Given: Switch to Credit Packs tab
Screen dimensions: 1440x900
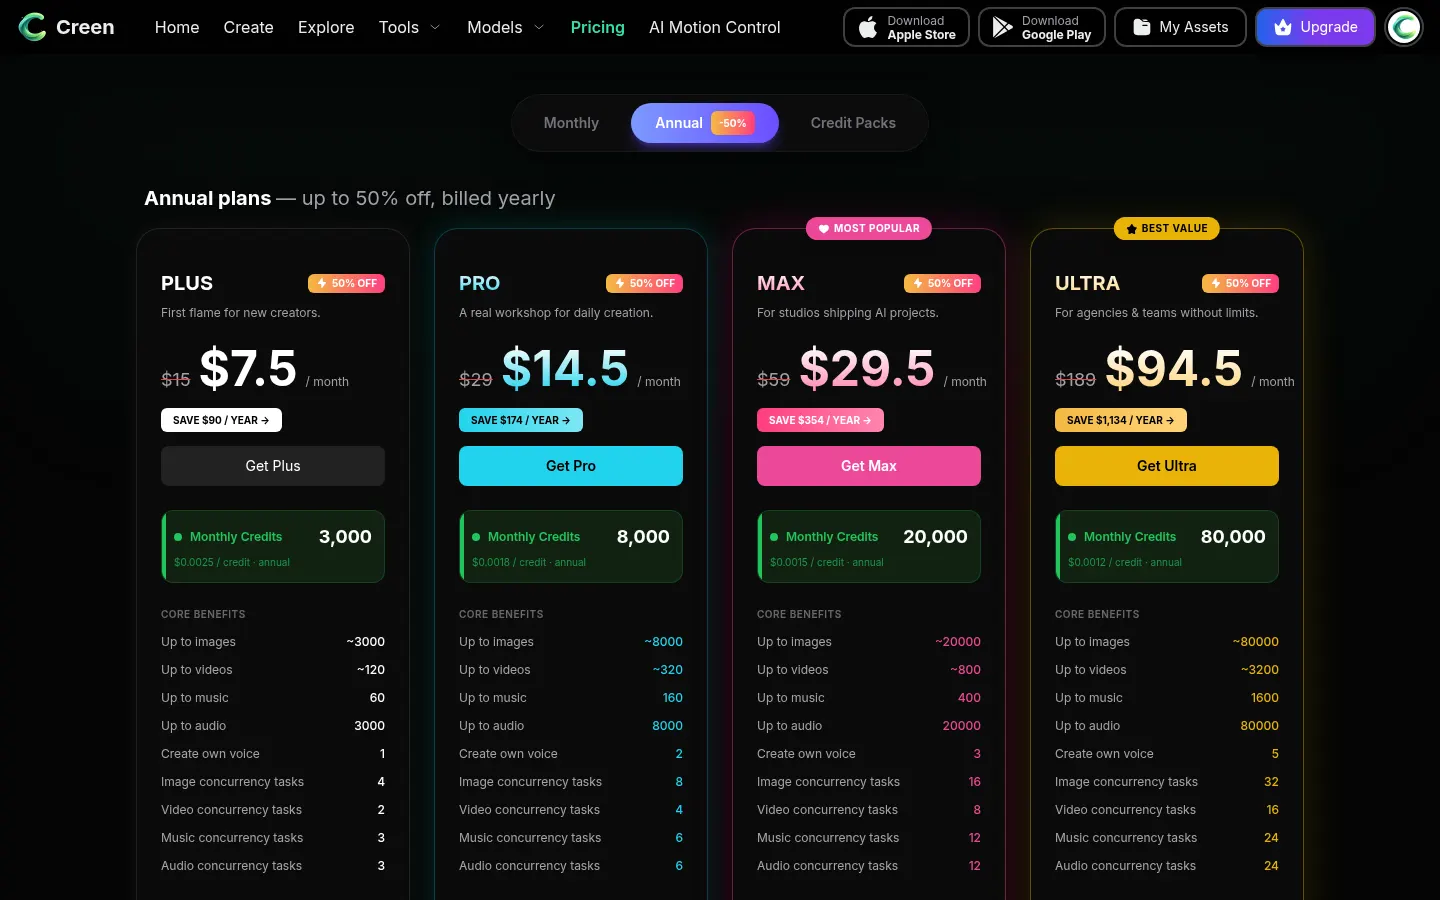Looking at the screenshot, I should 853,123.
